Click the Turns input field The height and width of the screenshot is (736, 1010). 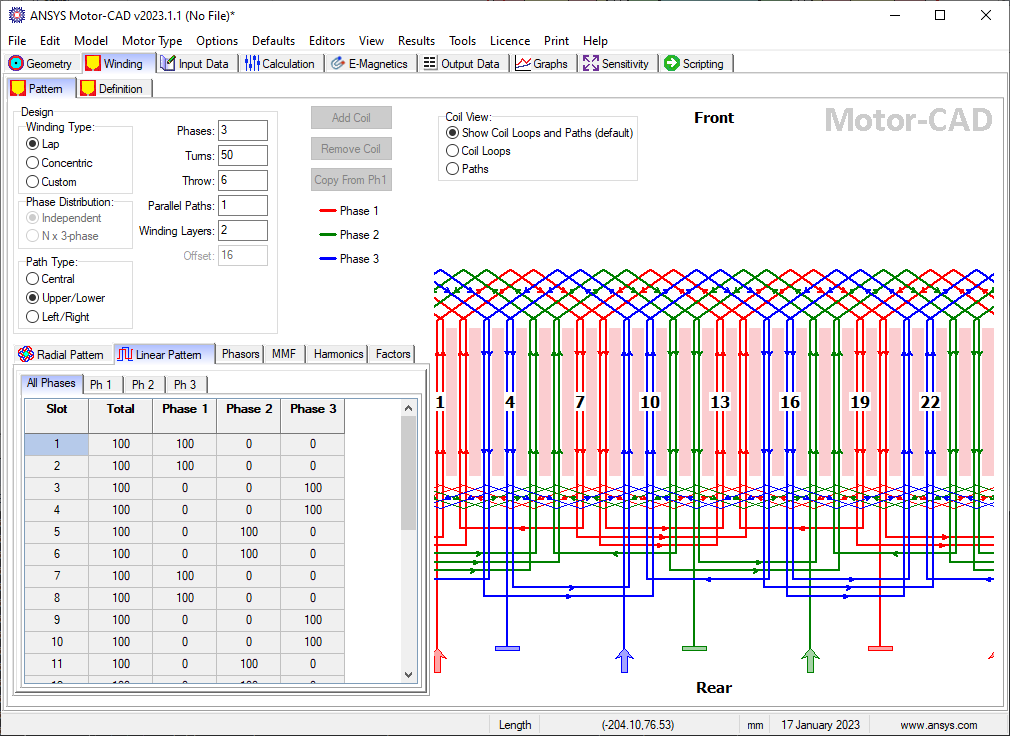[243, 155]
